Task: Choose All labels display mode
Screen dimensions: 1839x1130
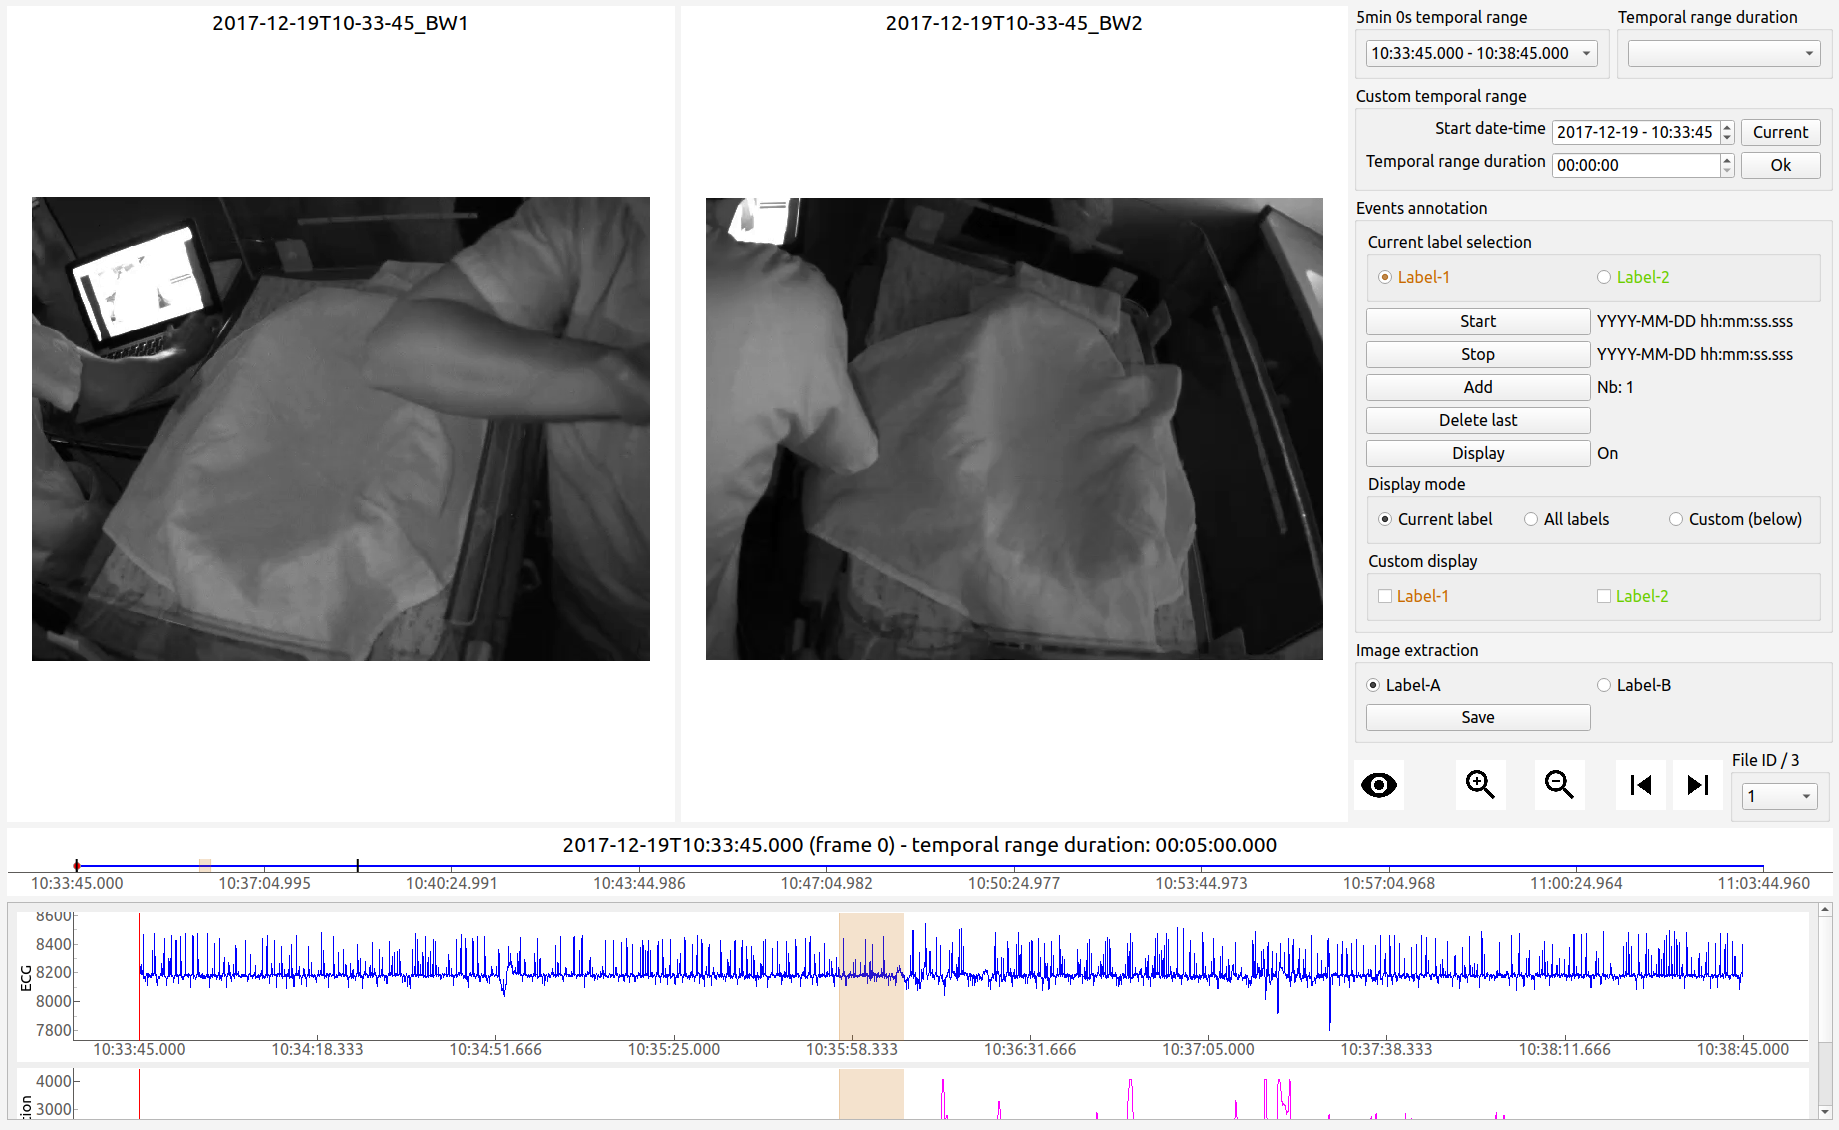Action: point(1567,519)
